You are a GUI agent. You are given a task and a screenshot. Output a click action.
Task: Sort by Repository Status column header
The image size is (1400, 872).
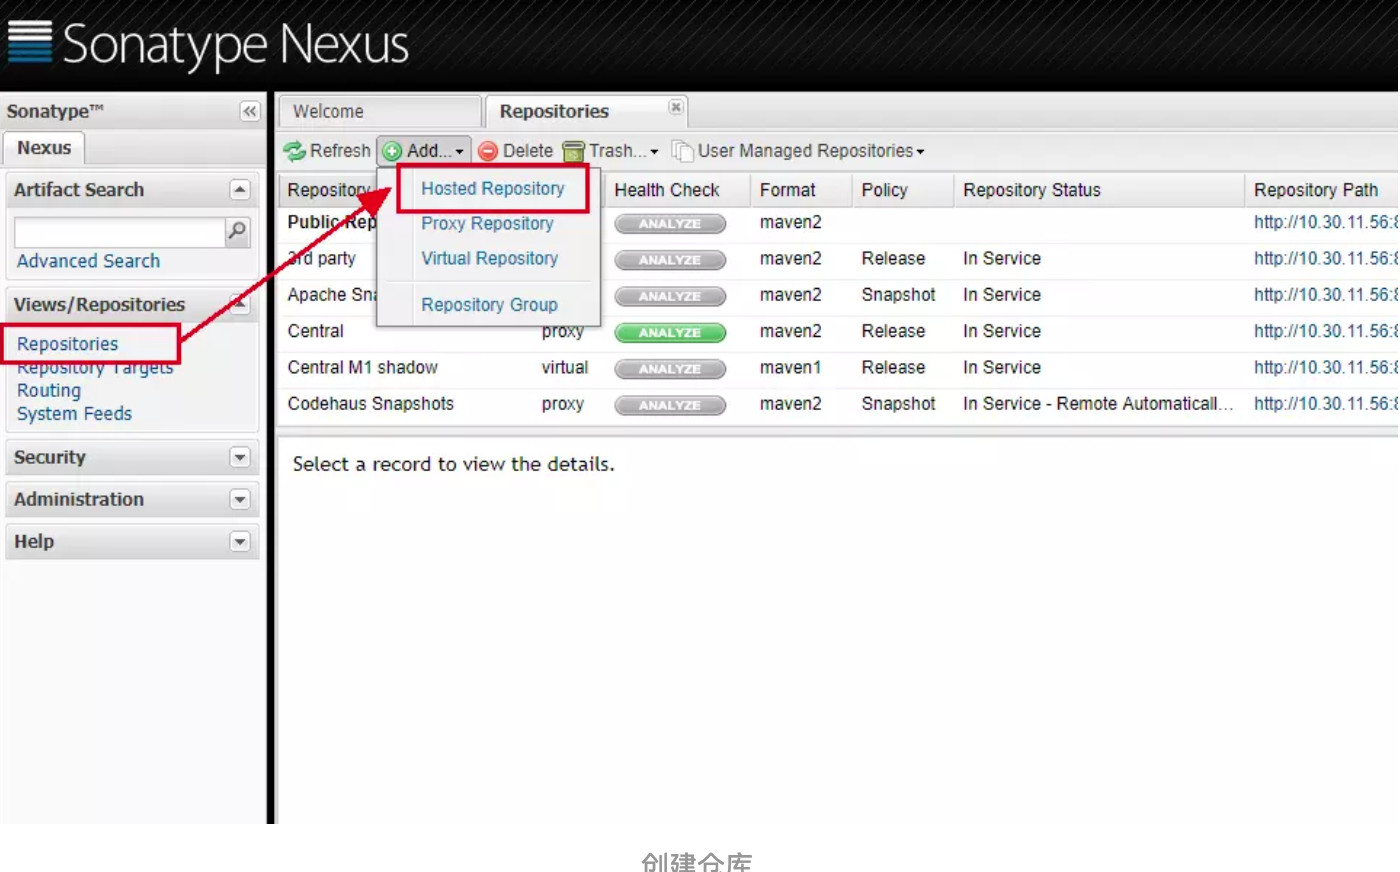coord(1098,190)
